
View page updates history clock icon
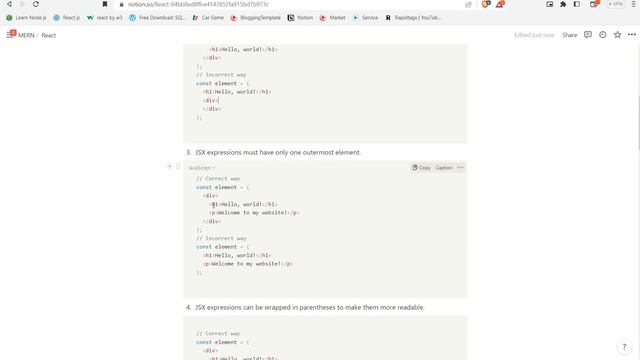[x=602, y=35]
